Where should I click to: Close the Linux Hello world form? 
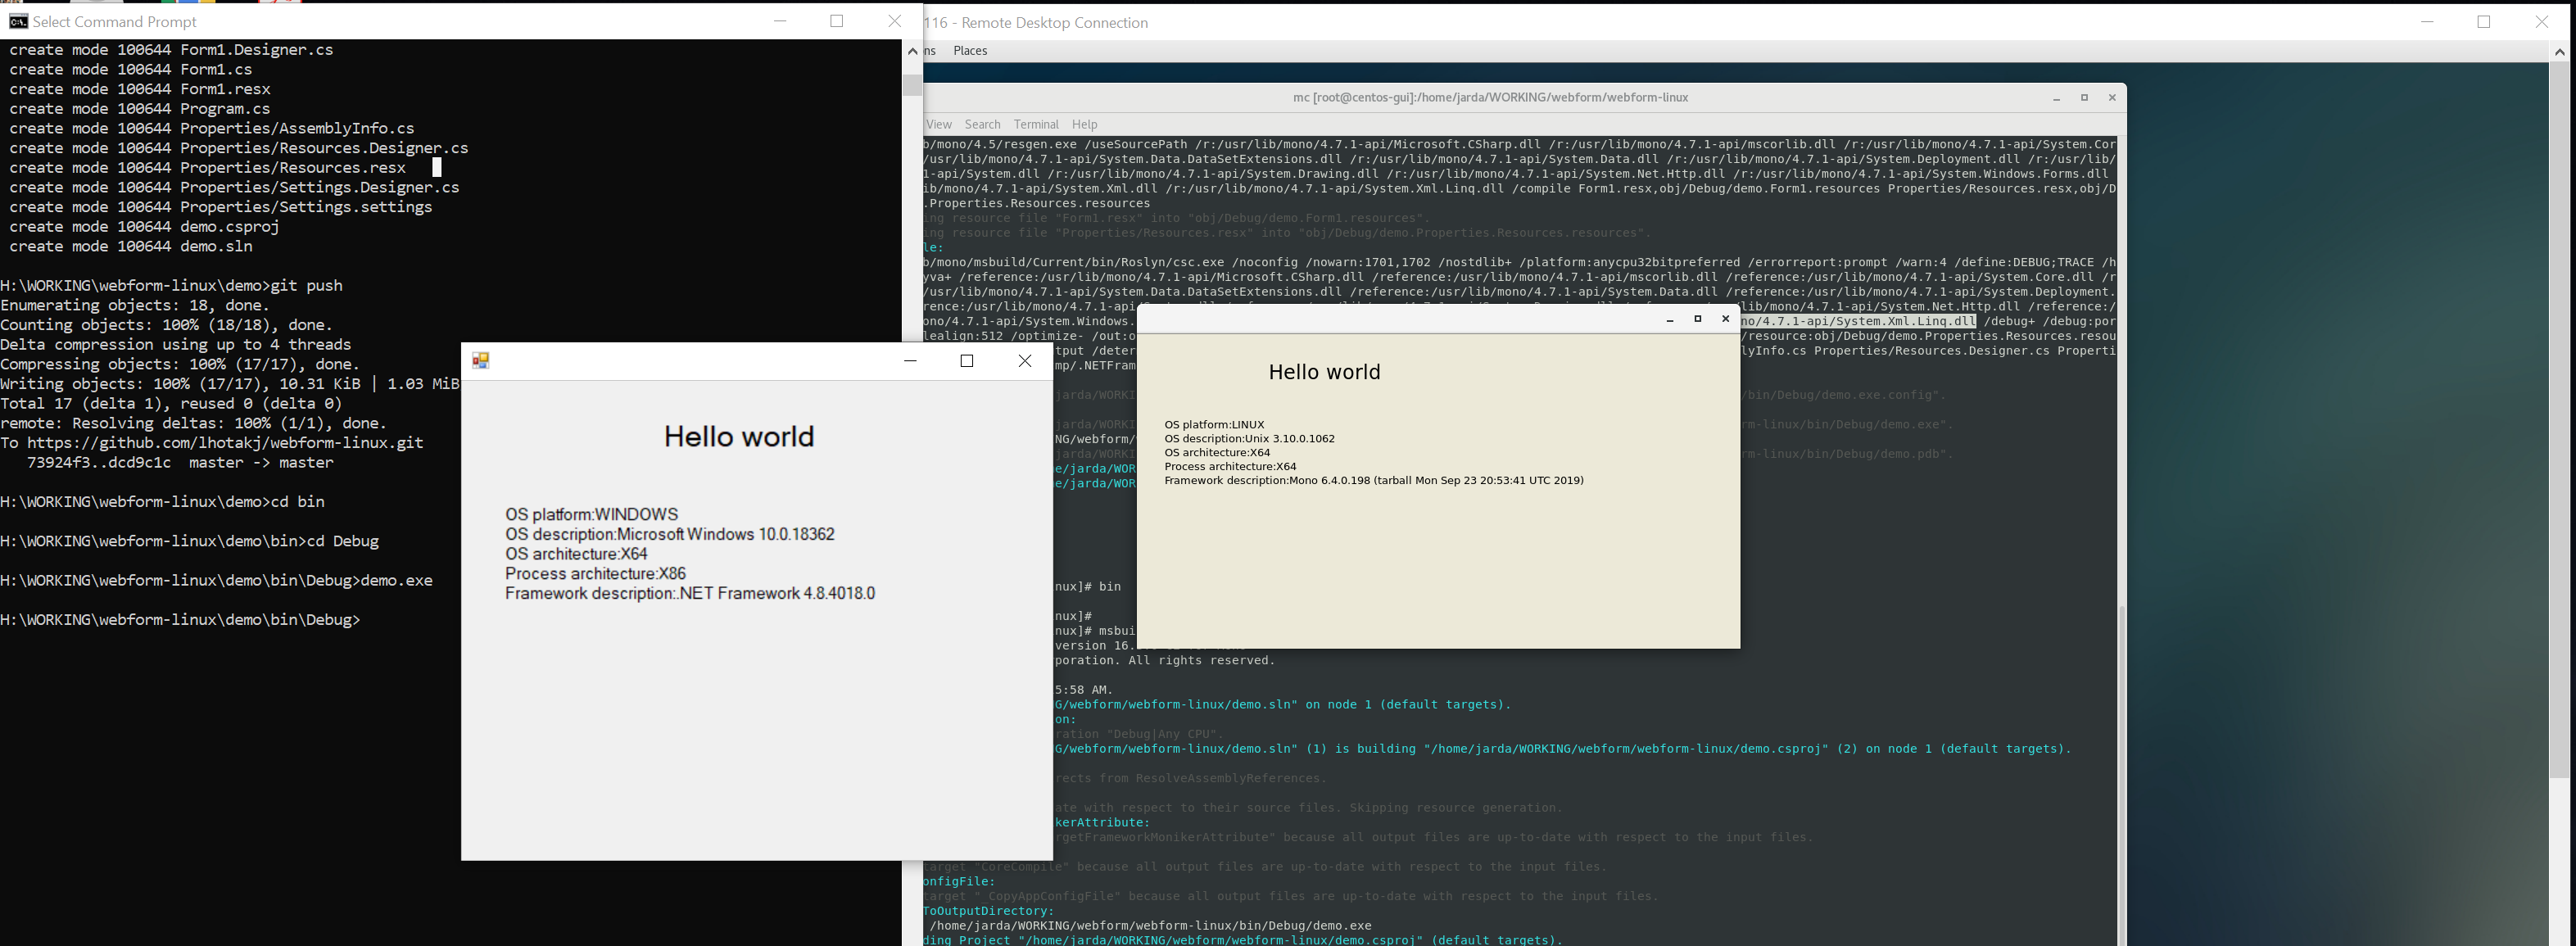pos(1725,319)
